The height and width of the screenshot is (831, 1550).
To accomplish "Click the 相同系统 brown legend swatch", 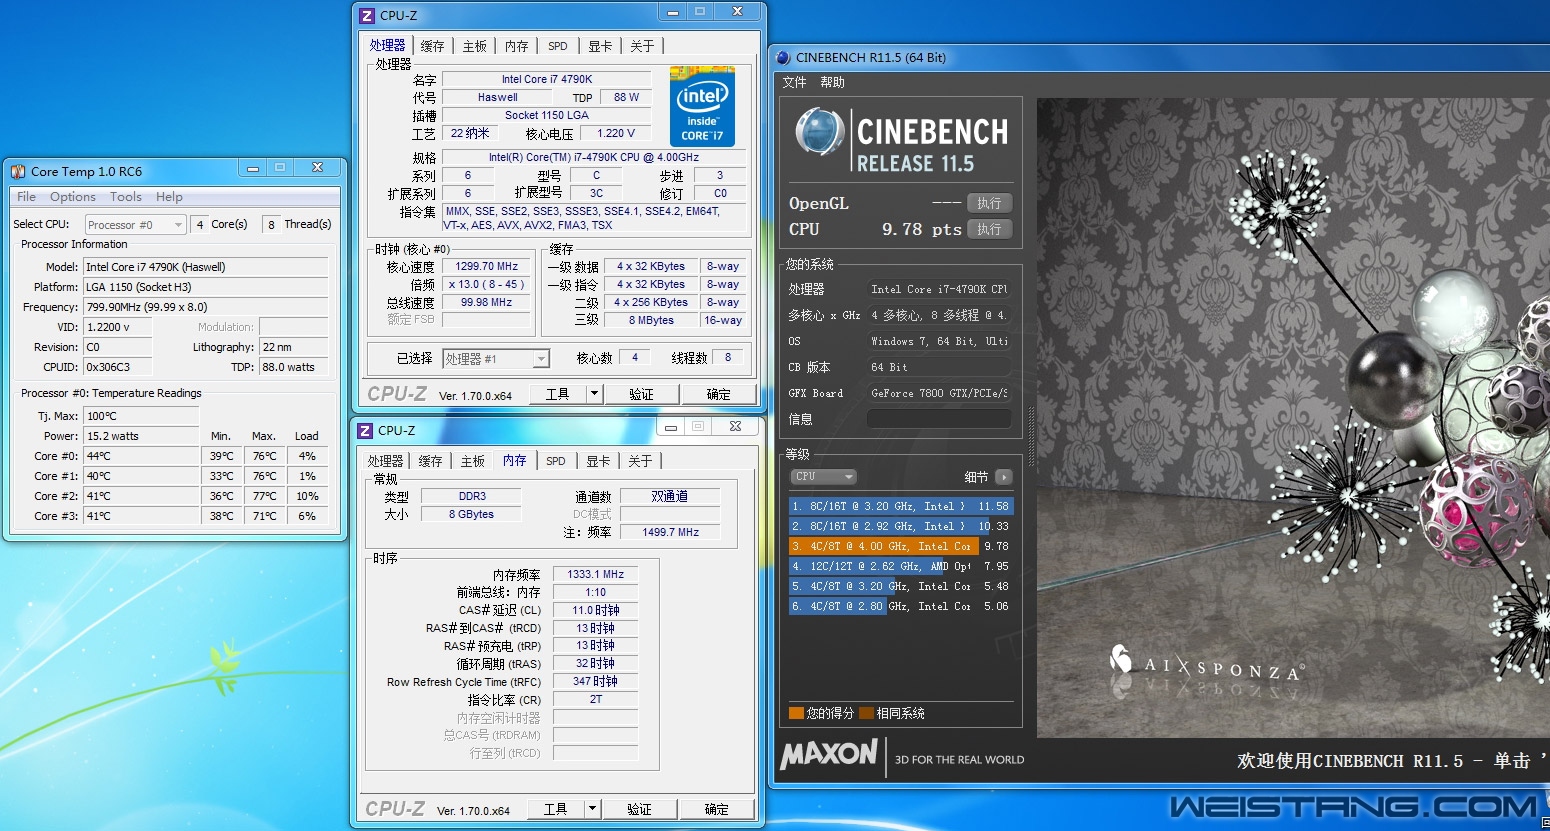I will [866, 713].
